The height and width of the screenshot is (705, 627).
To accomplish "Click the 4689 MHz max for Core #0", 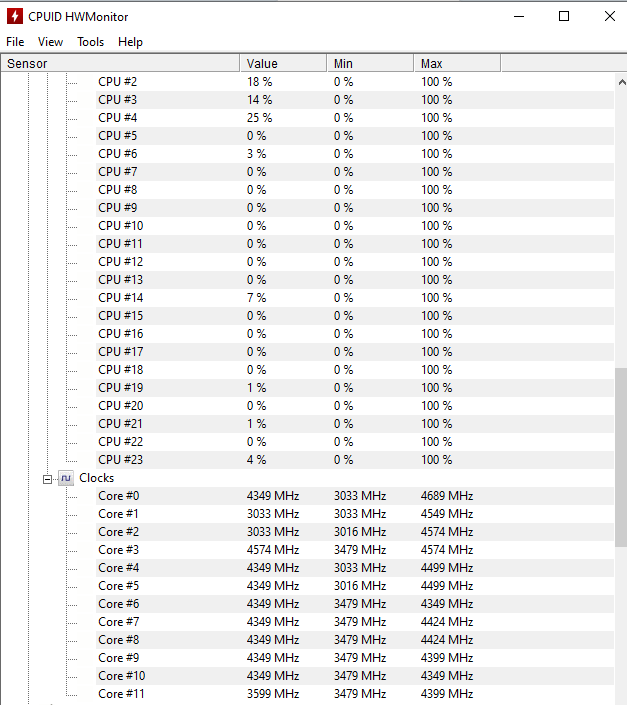I will 447,496.
